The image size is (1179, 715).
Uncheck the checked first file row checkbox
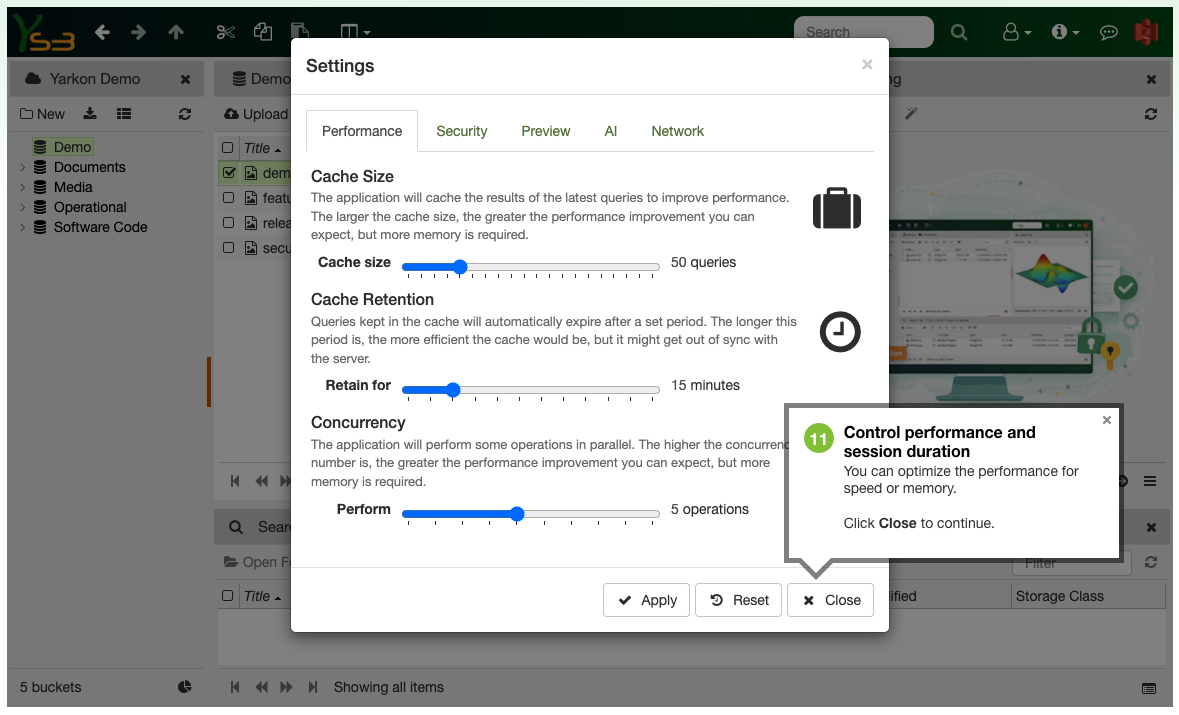click(x=229, y=173)
